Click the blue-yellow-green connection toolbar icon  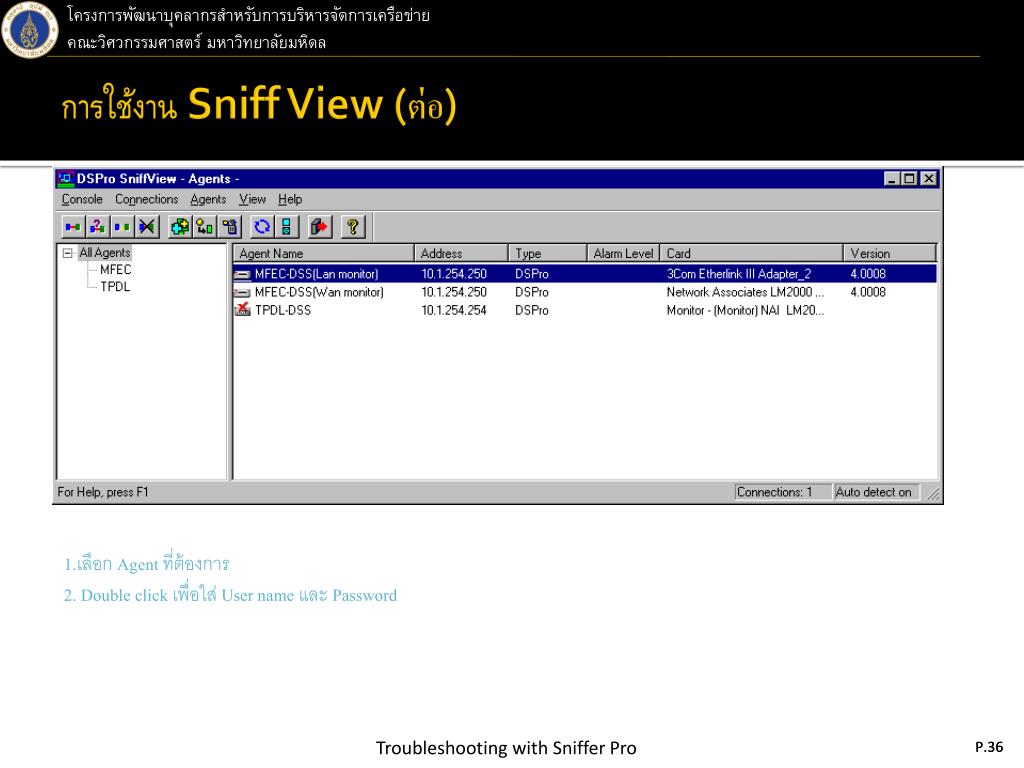point(122,227)
